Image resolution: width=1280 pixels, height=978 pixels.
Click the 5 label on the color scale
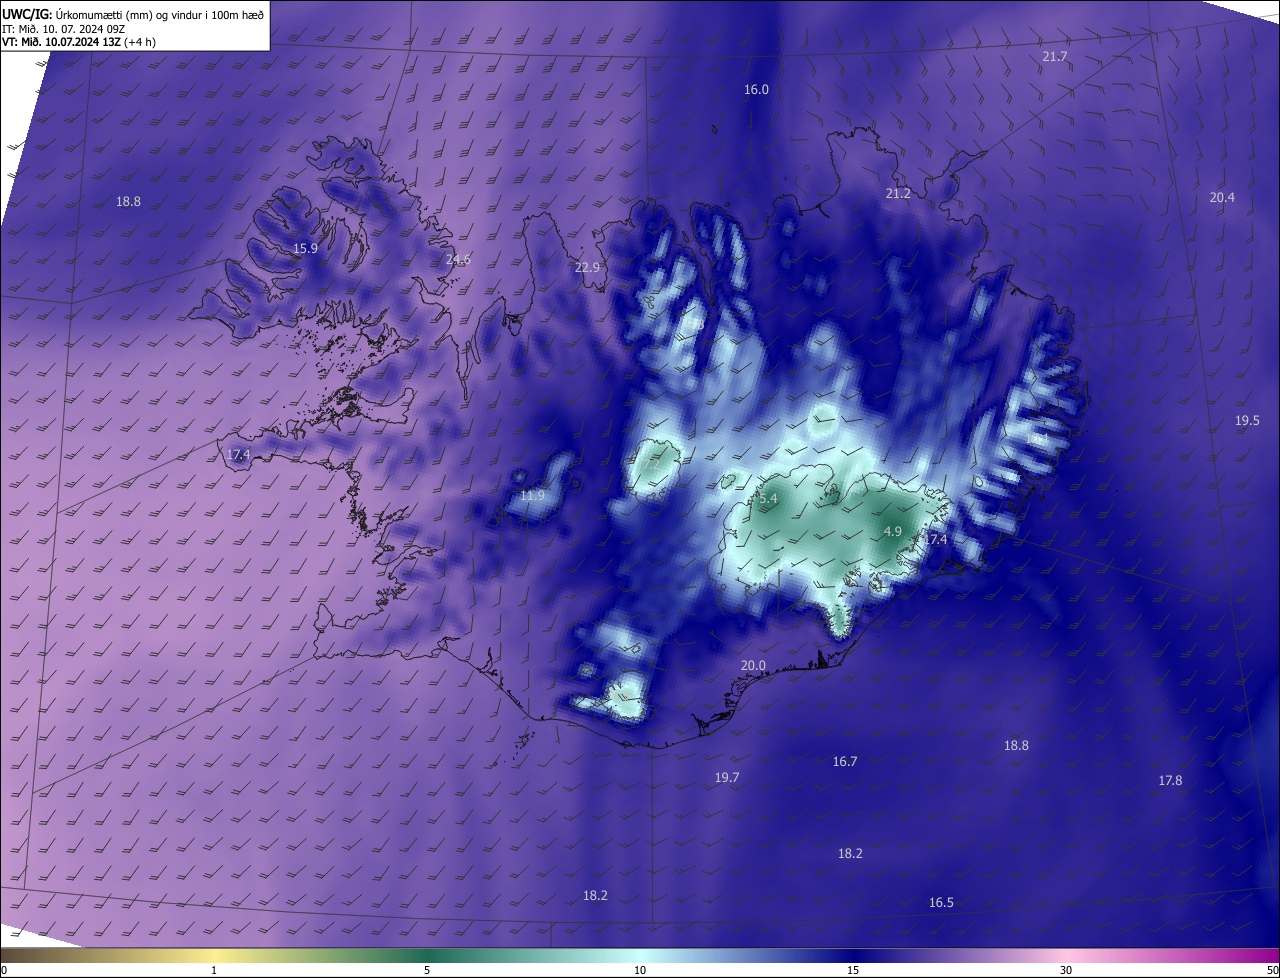(x=427, y=970)
